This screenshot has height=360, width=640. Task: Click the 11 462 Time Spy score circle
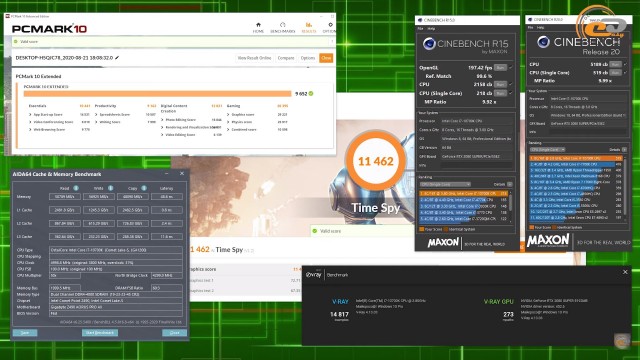(376, 161)
